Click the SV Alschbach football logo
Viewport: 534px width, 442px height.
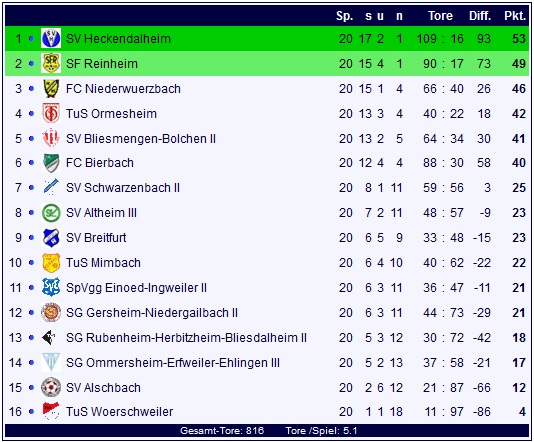pos(51,387)
